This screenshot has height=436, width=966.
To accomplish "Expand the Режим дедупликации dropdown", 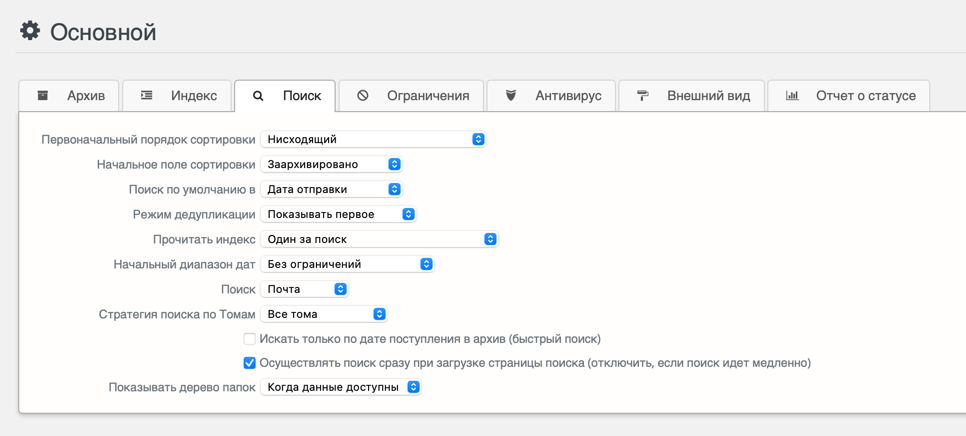I will click(x=338, y=214).
